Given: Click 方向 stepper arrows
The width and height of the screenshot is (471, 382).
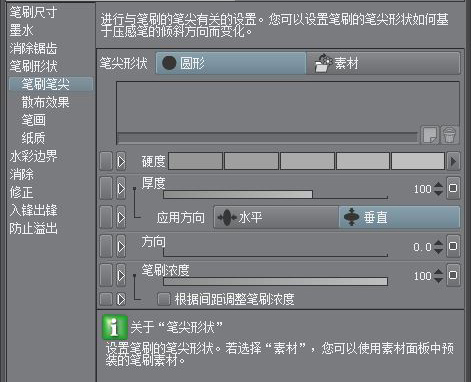Looking at the screenshot, I should [x=439, y=247].
